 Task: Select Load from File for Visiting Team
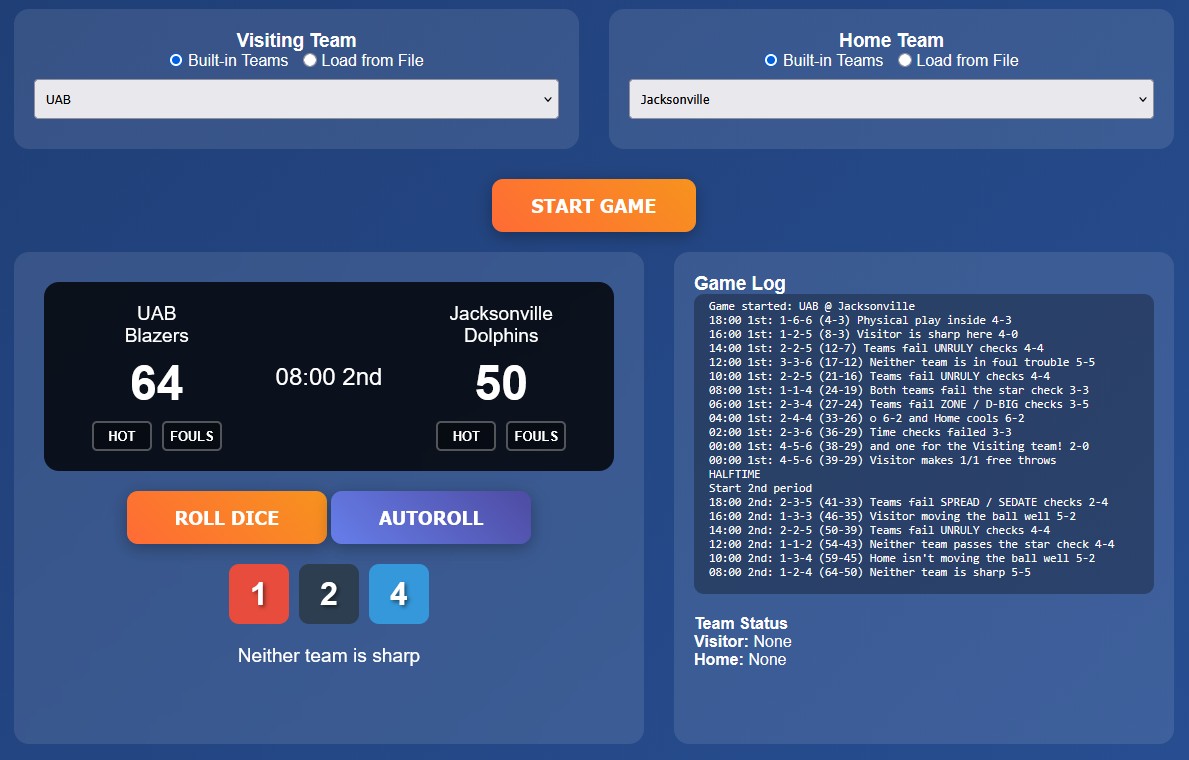[x=310, y=61]
